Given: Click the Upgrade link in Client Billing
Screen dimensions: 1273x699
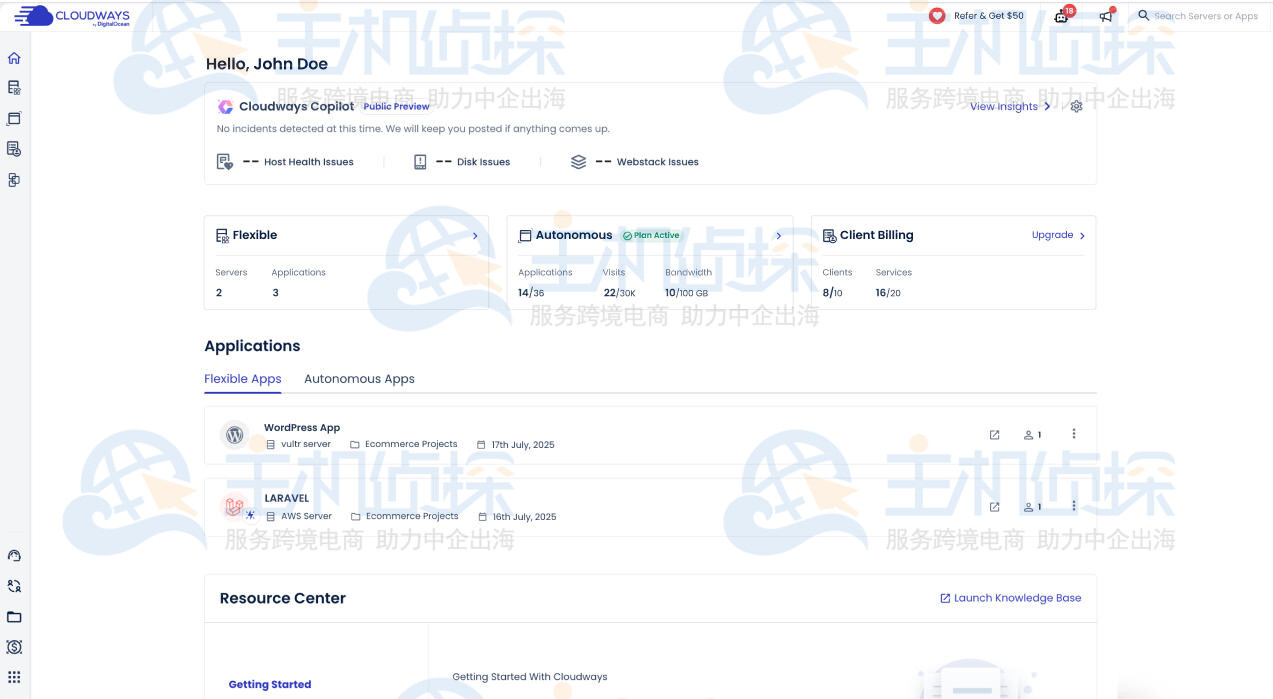Looking at the screenshot, I should click(1052, 235).
